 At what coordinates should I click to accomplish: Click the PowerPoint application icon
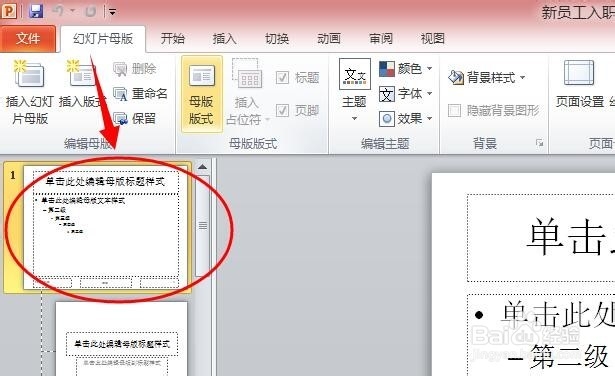click(x=9, y=11)
